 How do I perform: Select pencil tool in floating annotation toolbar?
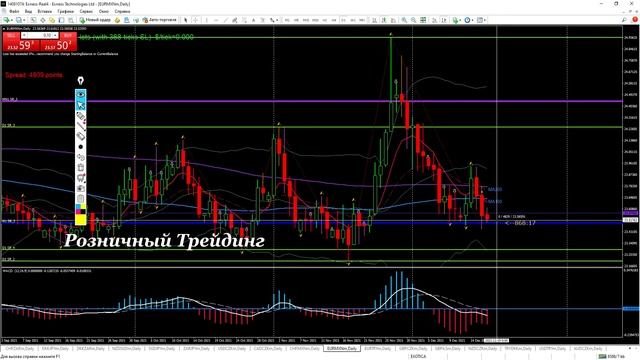(x=80, y=116)
